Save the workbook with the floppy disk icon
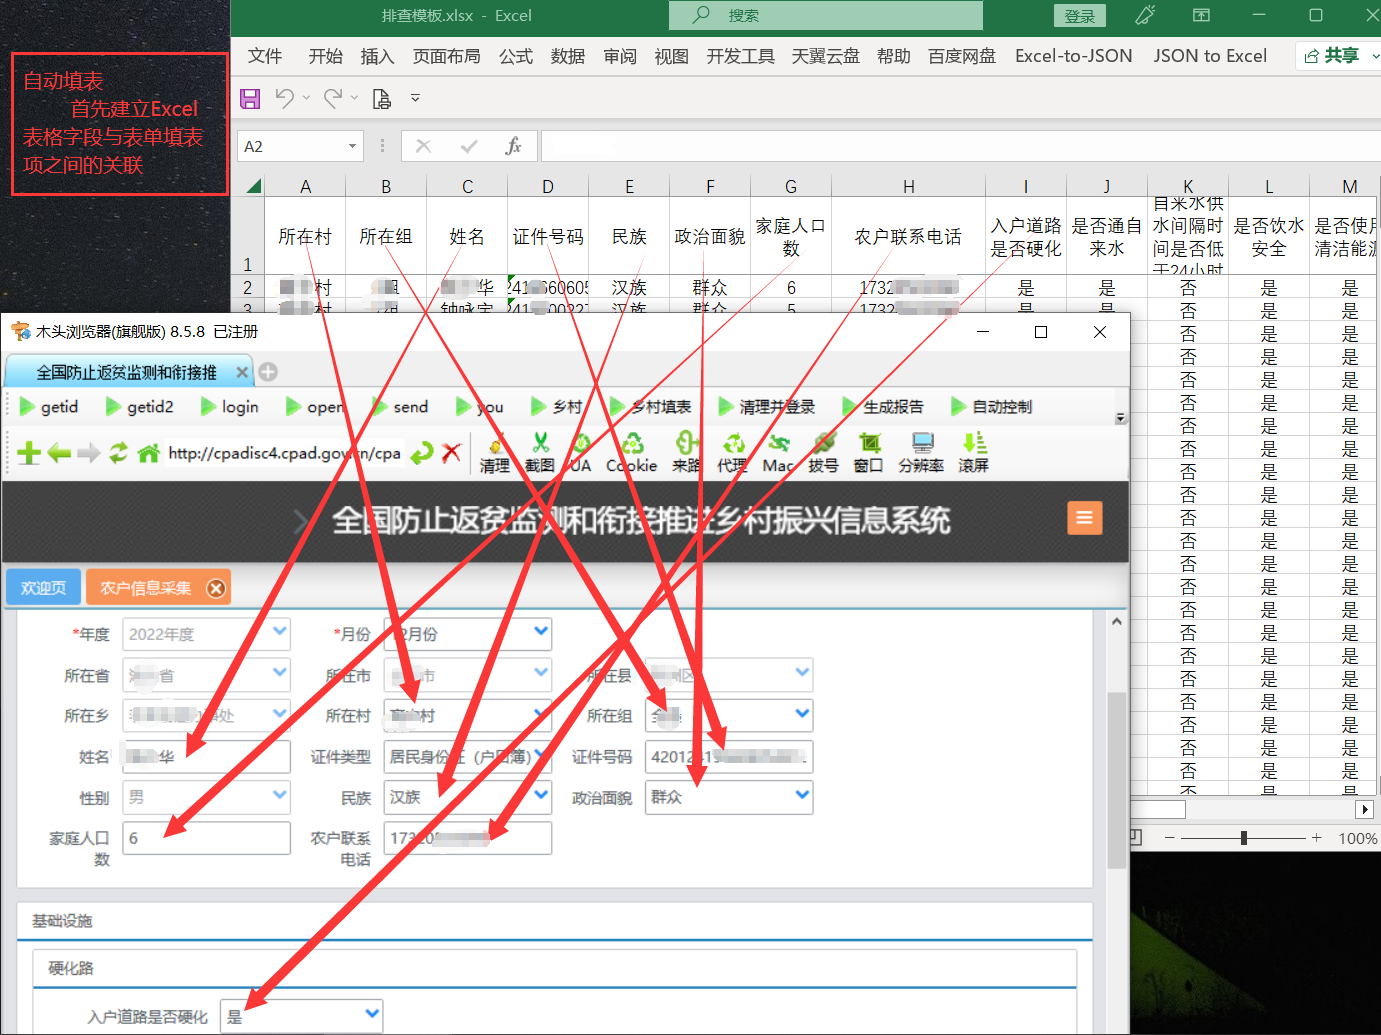1381x1035 pixels. (x=250, y=98)
